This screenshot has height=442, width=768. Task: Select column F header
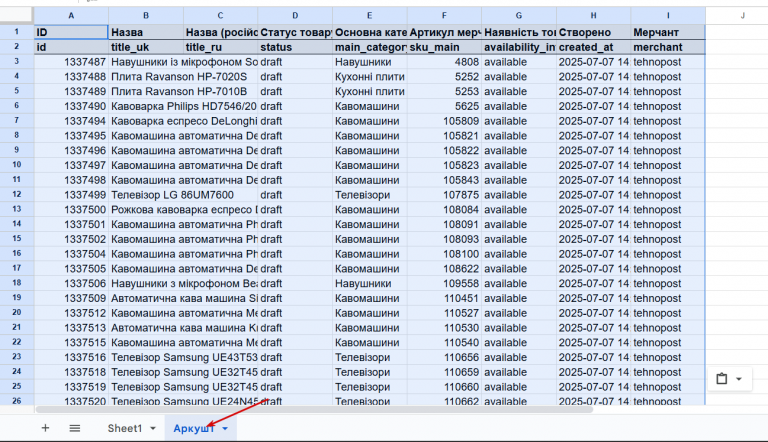click(444, 16)
